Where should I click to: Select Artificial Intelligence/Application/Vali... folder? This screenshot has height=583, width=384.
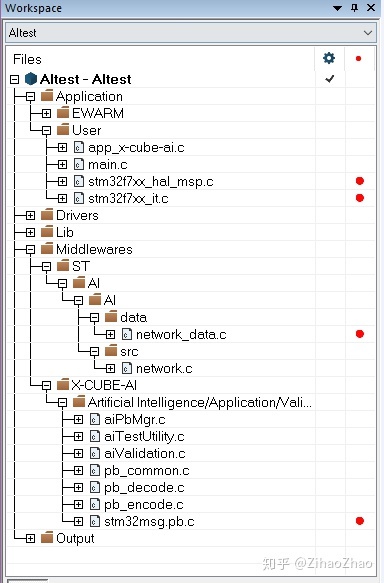pos(200,403)
